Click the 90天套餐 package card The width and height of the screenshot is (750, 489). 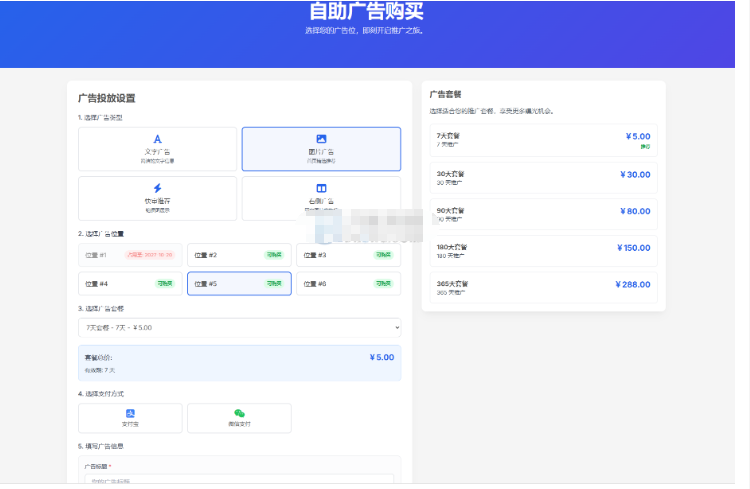tap(543, 214)
